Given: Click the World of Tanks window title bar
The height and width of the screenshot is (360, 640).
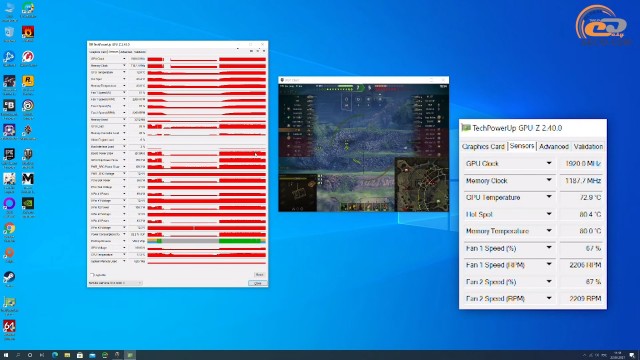Looking at the screenshot, I should click(x=363, y=80).
